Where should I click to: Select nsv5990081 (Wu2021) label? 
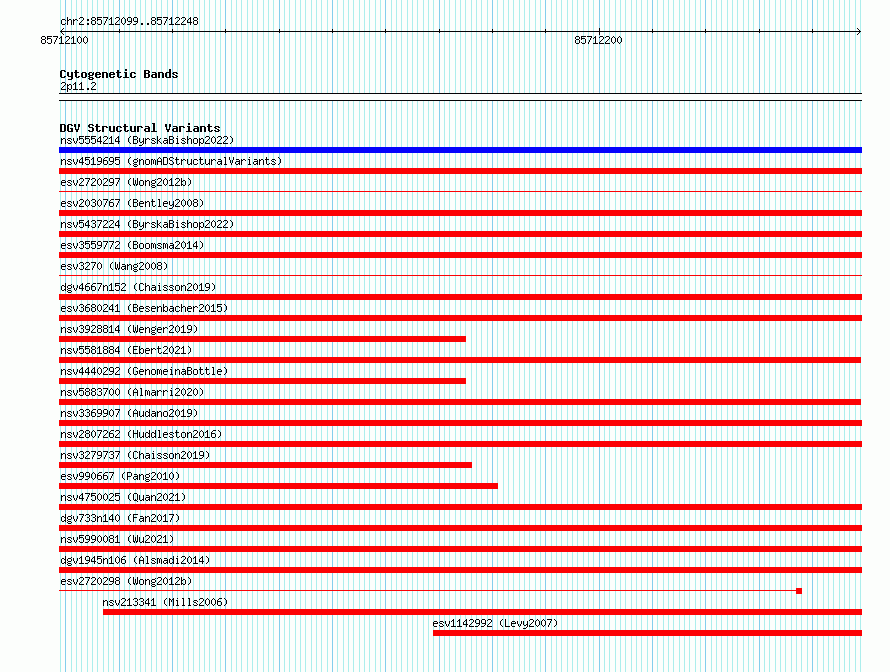(x=117, y=539)
